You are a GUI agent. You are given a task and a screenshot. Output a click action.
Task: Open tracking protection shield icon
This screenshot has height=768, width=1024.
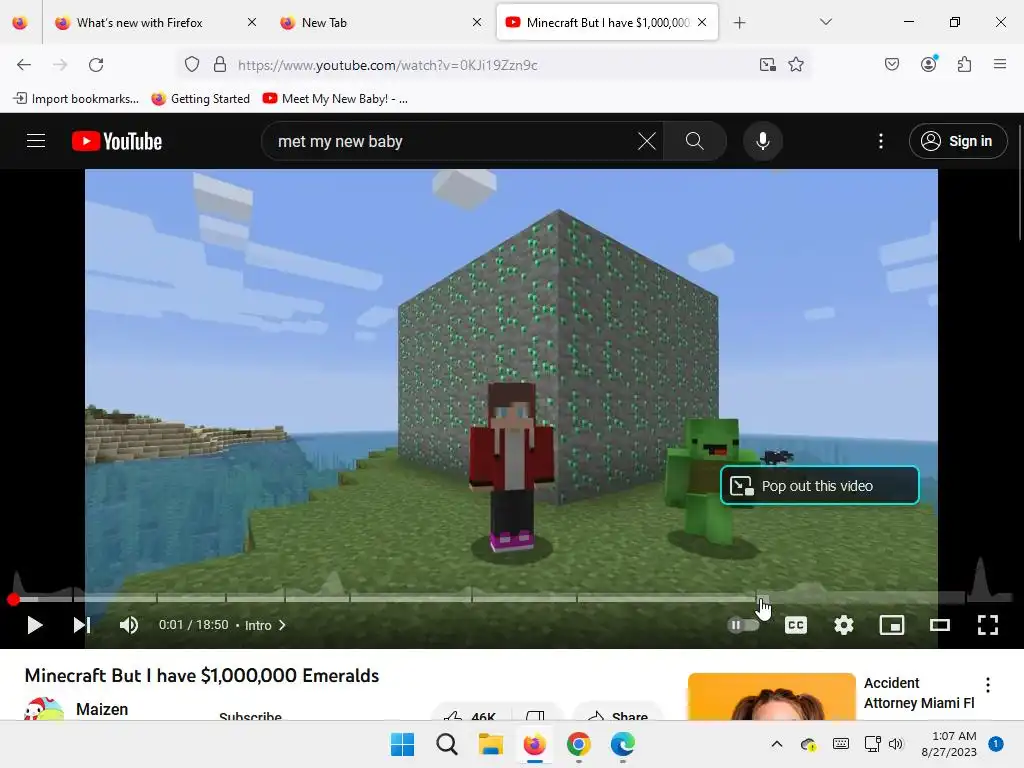191,65
